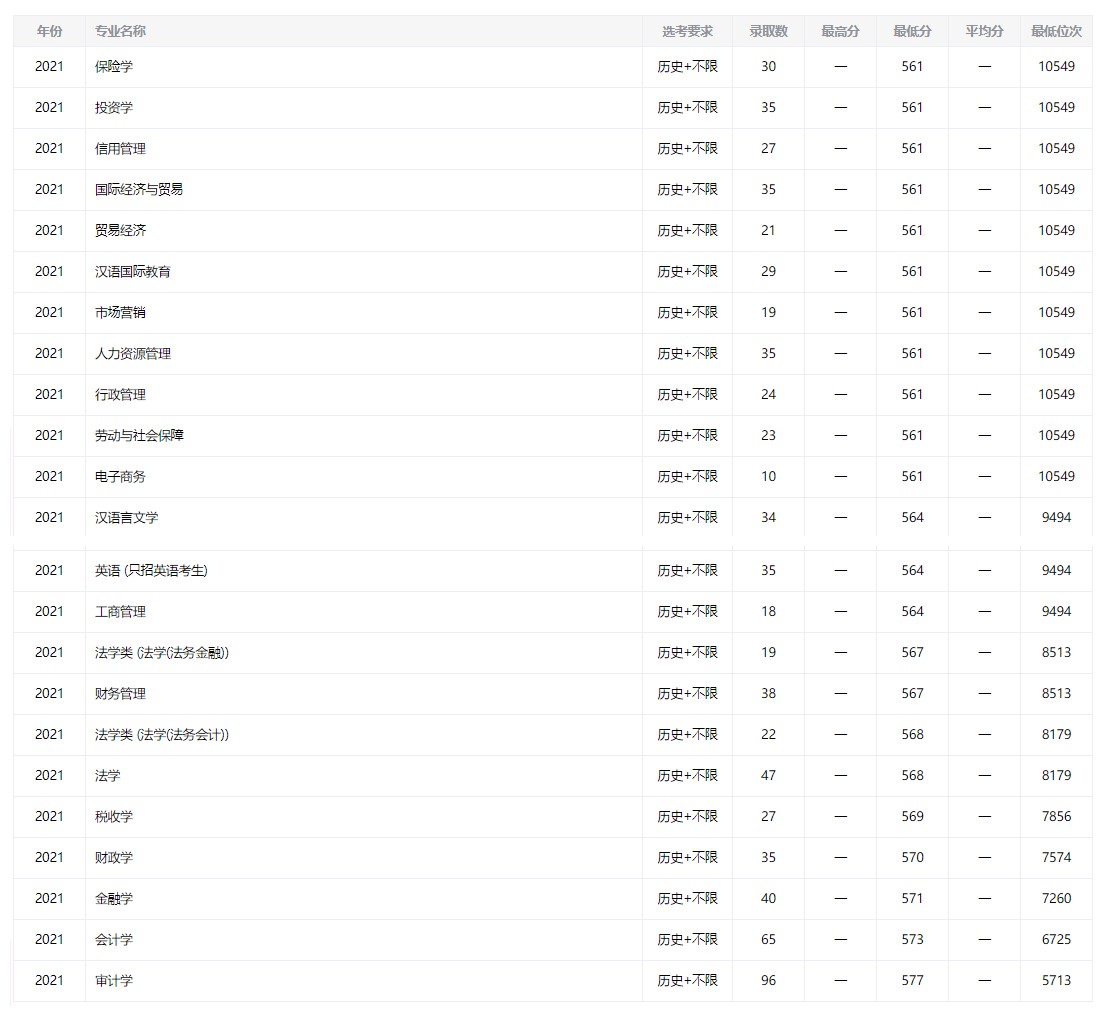Screen dimensions: 1105x1017
Task: Click the 平均分 column header
Action: pos(984,31)
